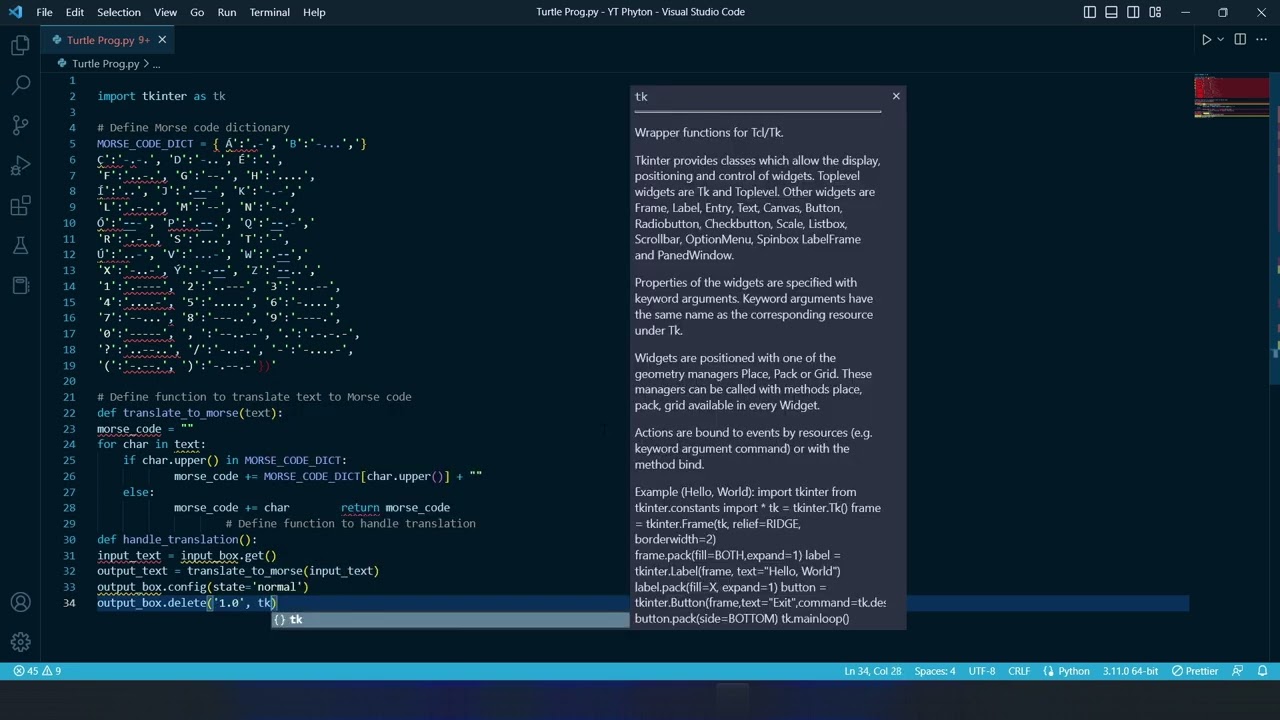Open the editor More Actions menu

click(x=1262, y=40)
